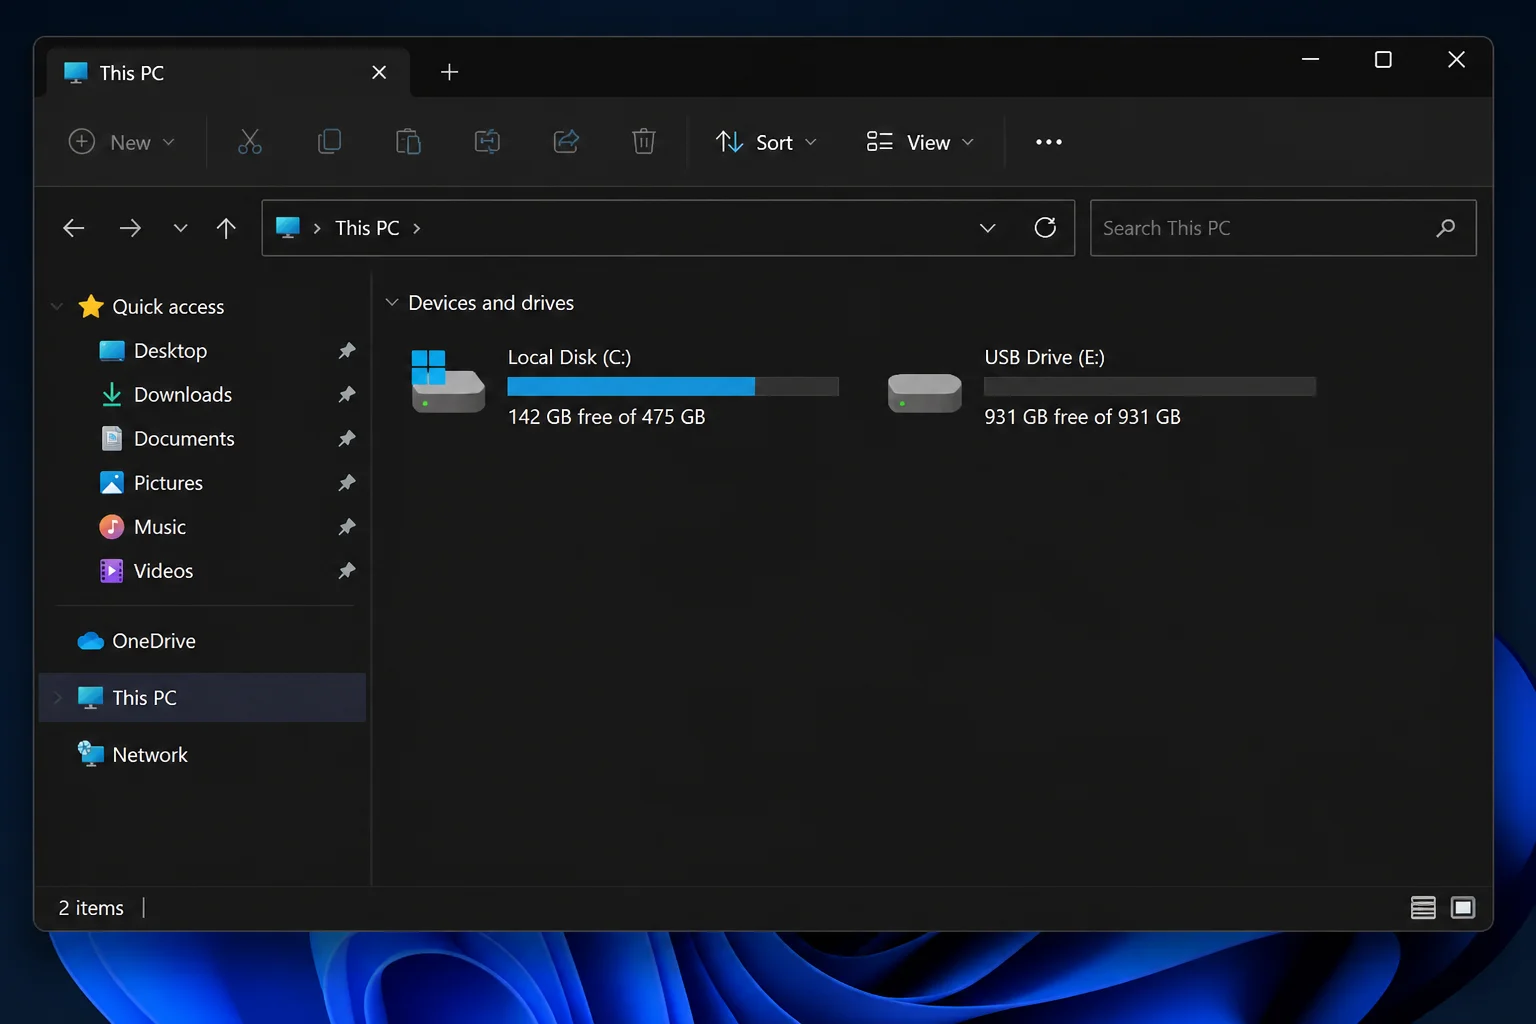Image resolution: width=1536 pixels, height=1024 pixels.
Task: Go forward with the right arrow
Action: [130, 228]
